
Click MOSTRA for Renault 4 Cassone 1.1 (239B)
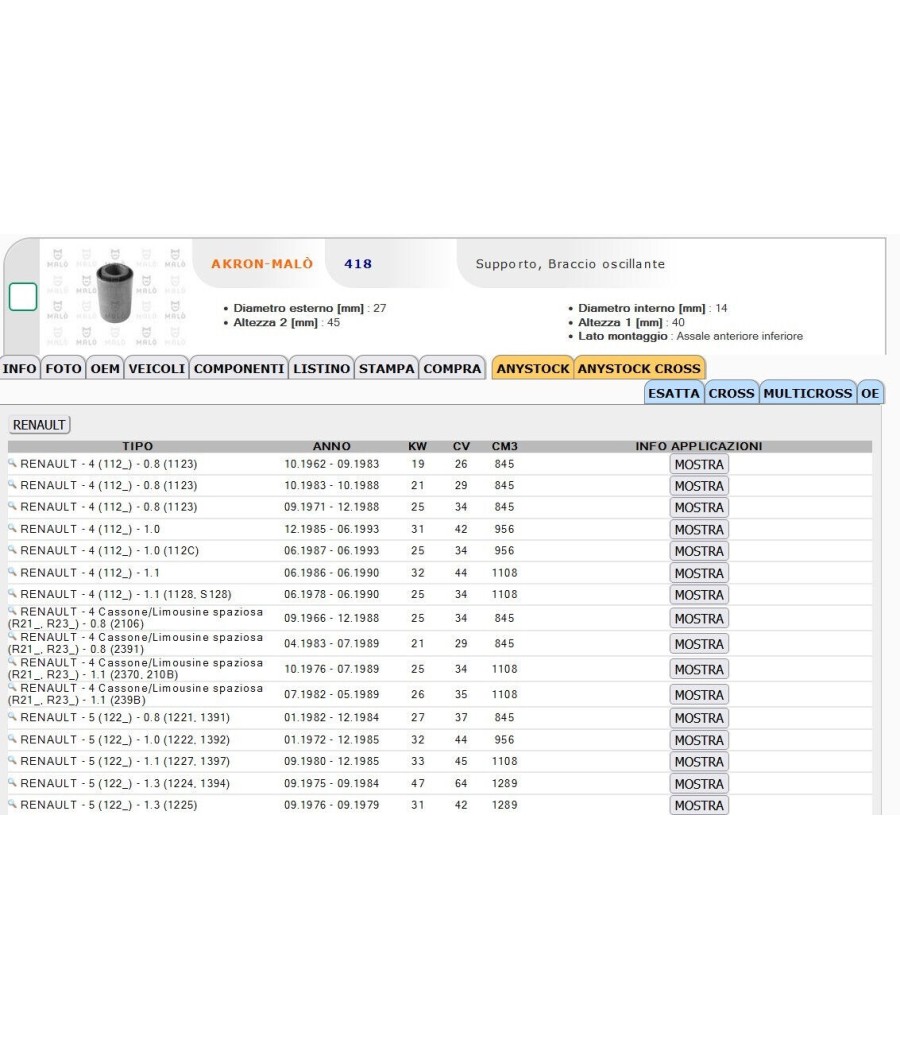[699, 694]
